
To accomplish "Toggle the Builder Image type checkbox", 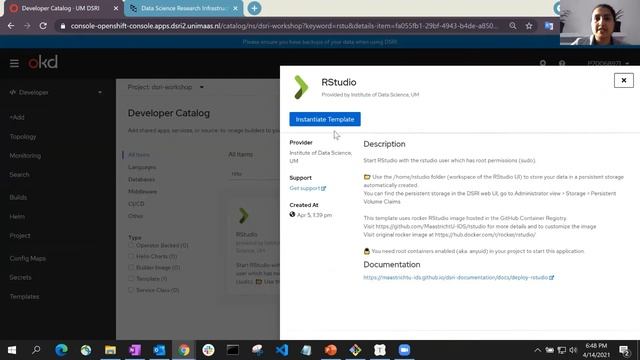I will (131, 268).
